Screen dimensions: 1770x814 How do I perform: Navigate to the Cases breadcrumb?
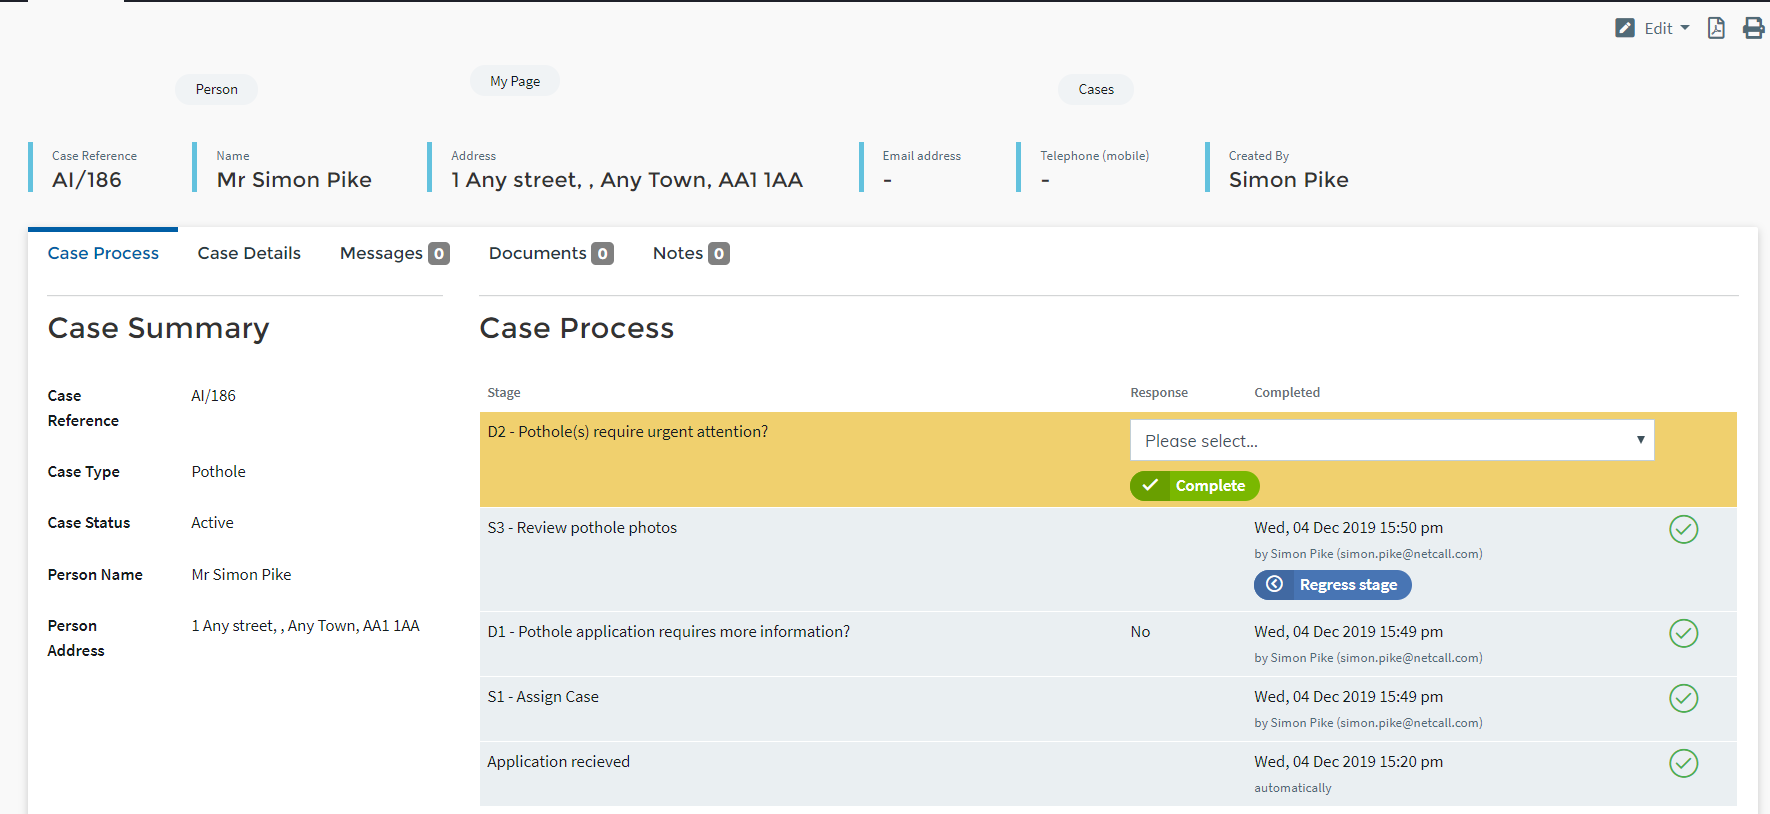click(1096, 89)
